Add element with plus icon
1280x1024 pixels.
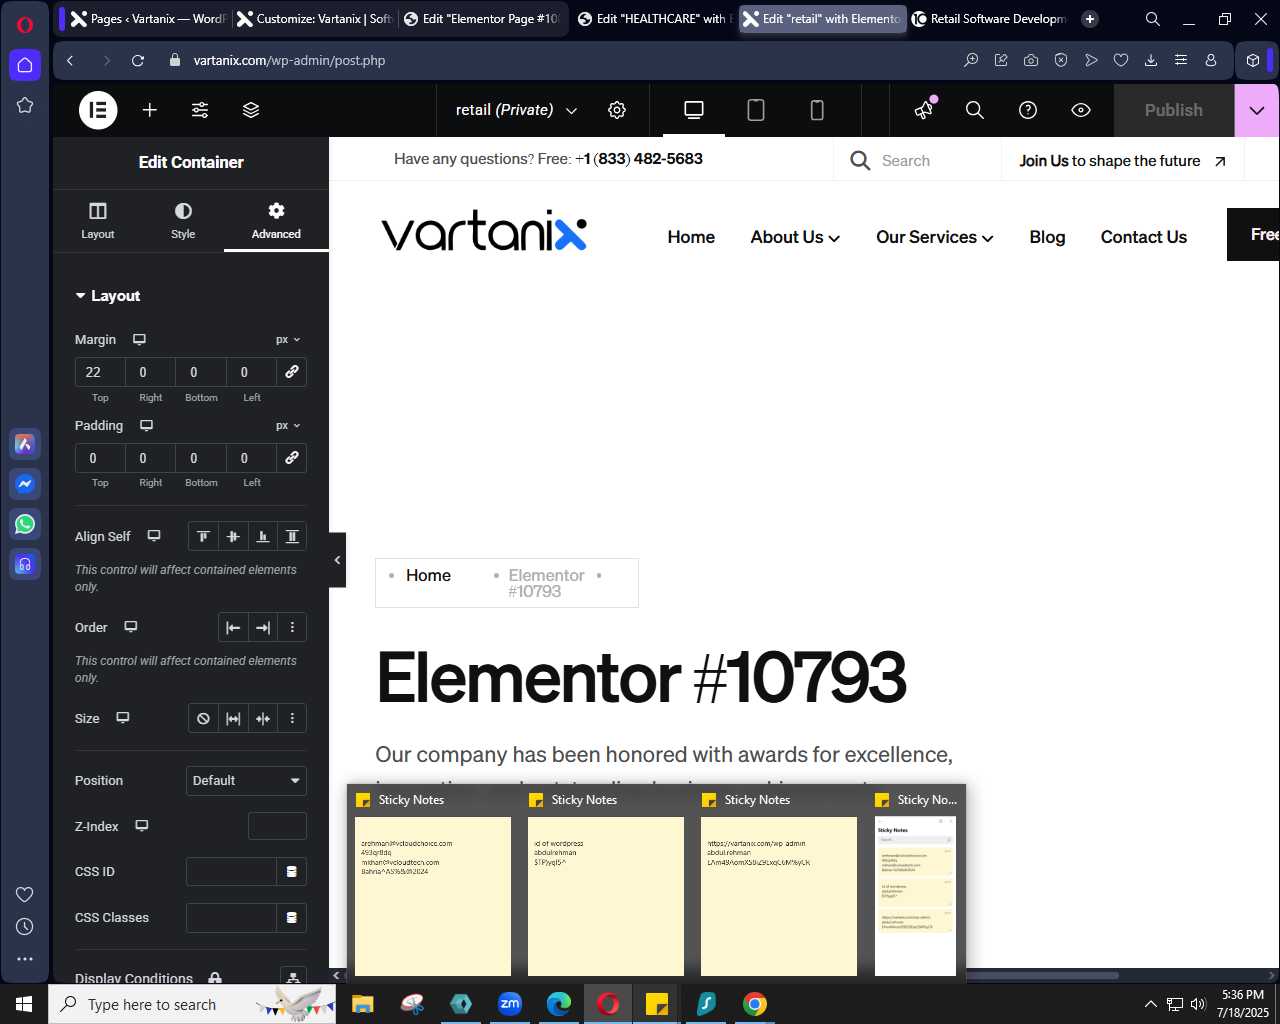[150, 110]
